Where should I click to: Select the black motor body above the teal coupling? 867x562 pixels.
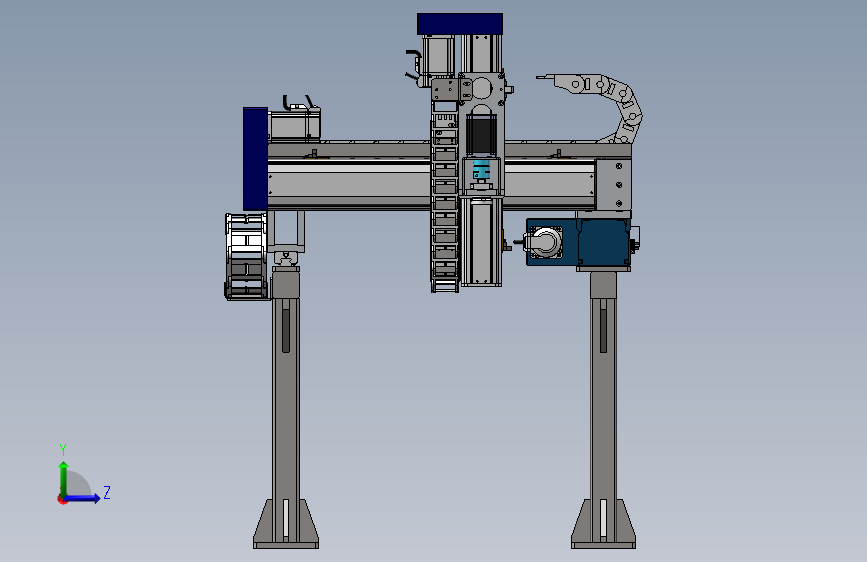point(481,134)
